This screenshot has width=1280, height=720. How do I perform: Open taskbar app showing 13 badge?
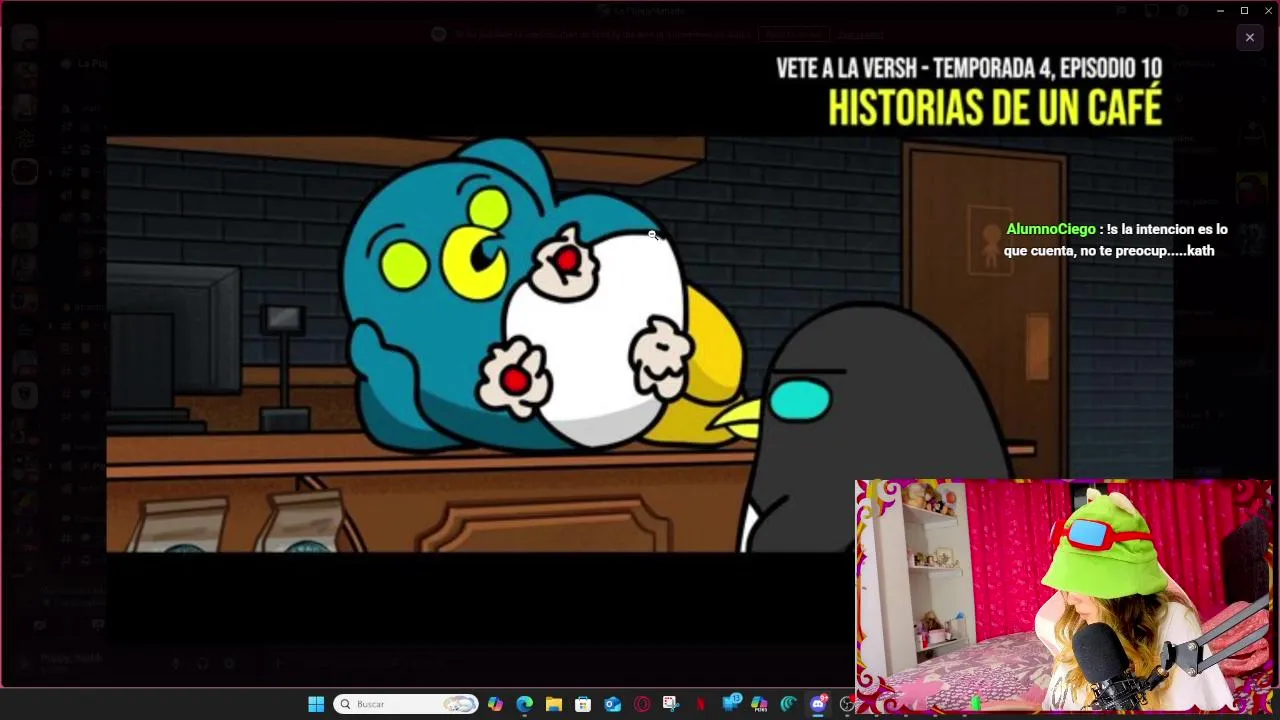[731, 704]
